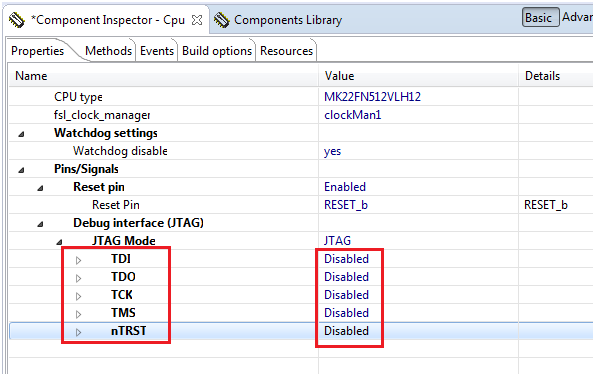
Task: Select the Watchdog settings row label
Action: pyautogui.click(x=106, y=133)
